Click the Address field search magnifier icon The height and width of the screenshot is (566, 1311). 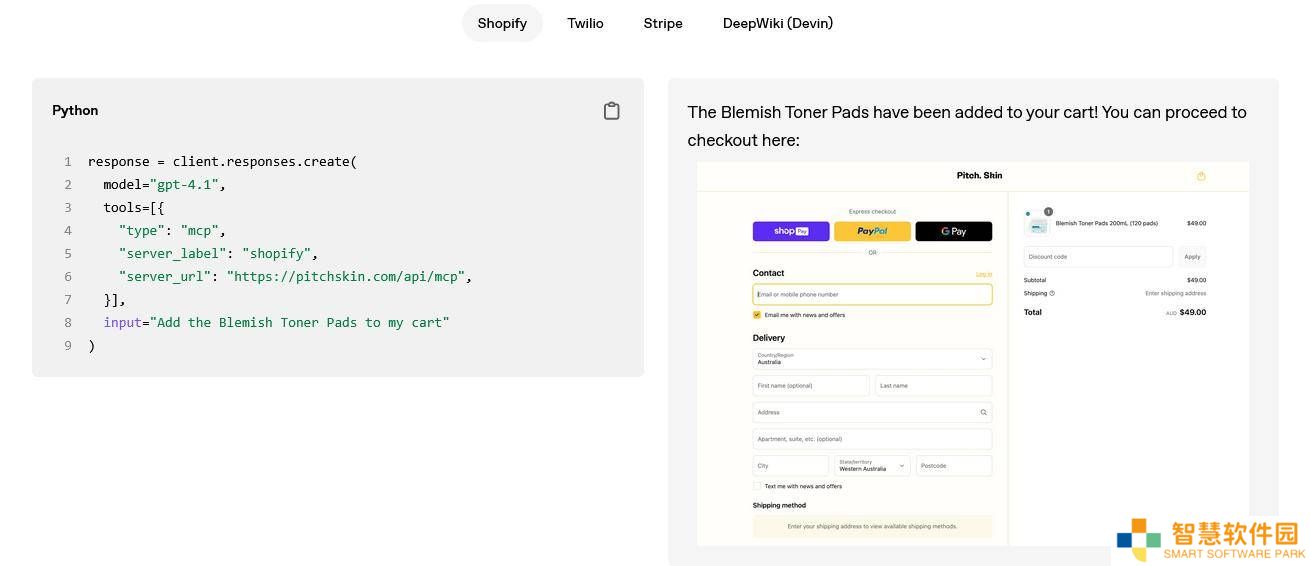(x=983, y=412)
